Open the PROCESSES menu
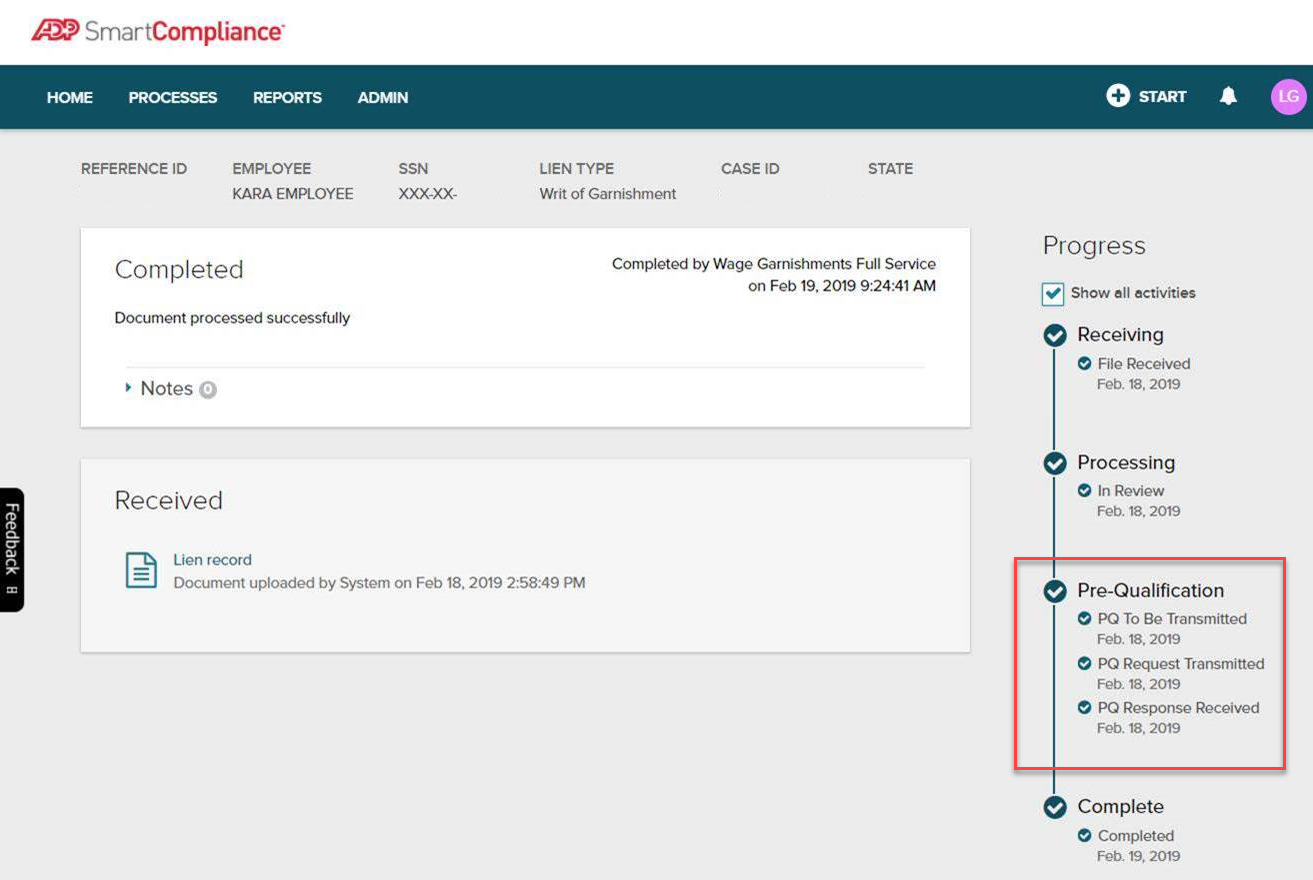1313x880 pixels. 173,97
